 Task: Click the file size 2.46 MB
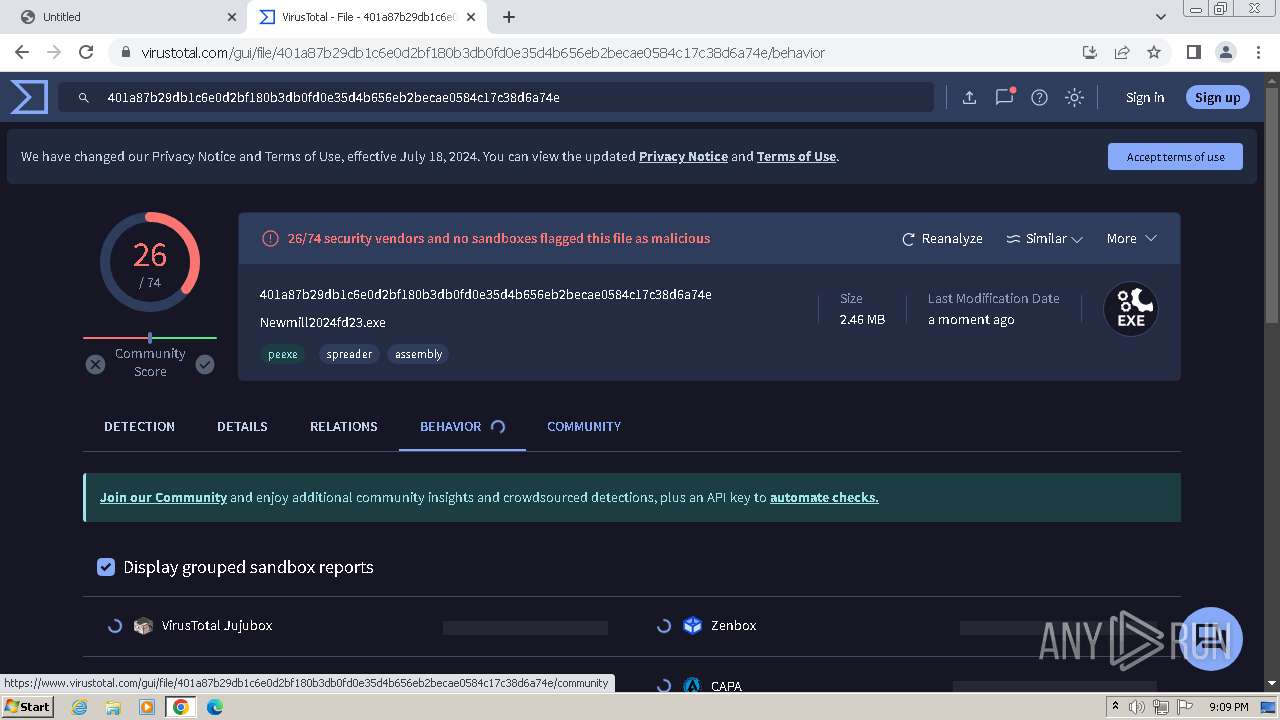[x=862, y=319]
